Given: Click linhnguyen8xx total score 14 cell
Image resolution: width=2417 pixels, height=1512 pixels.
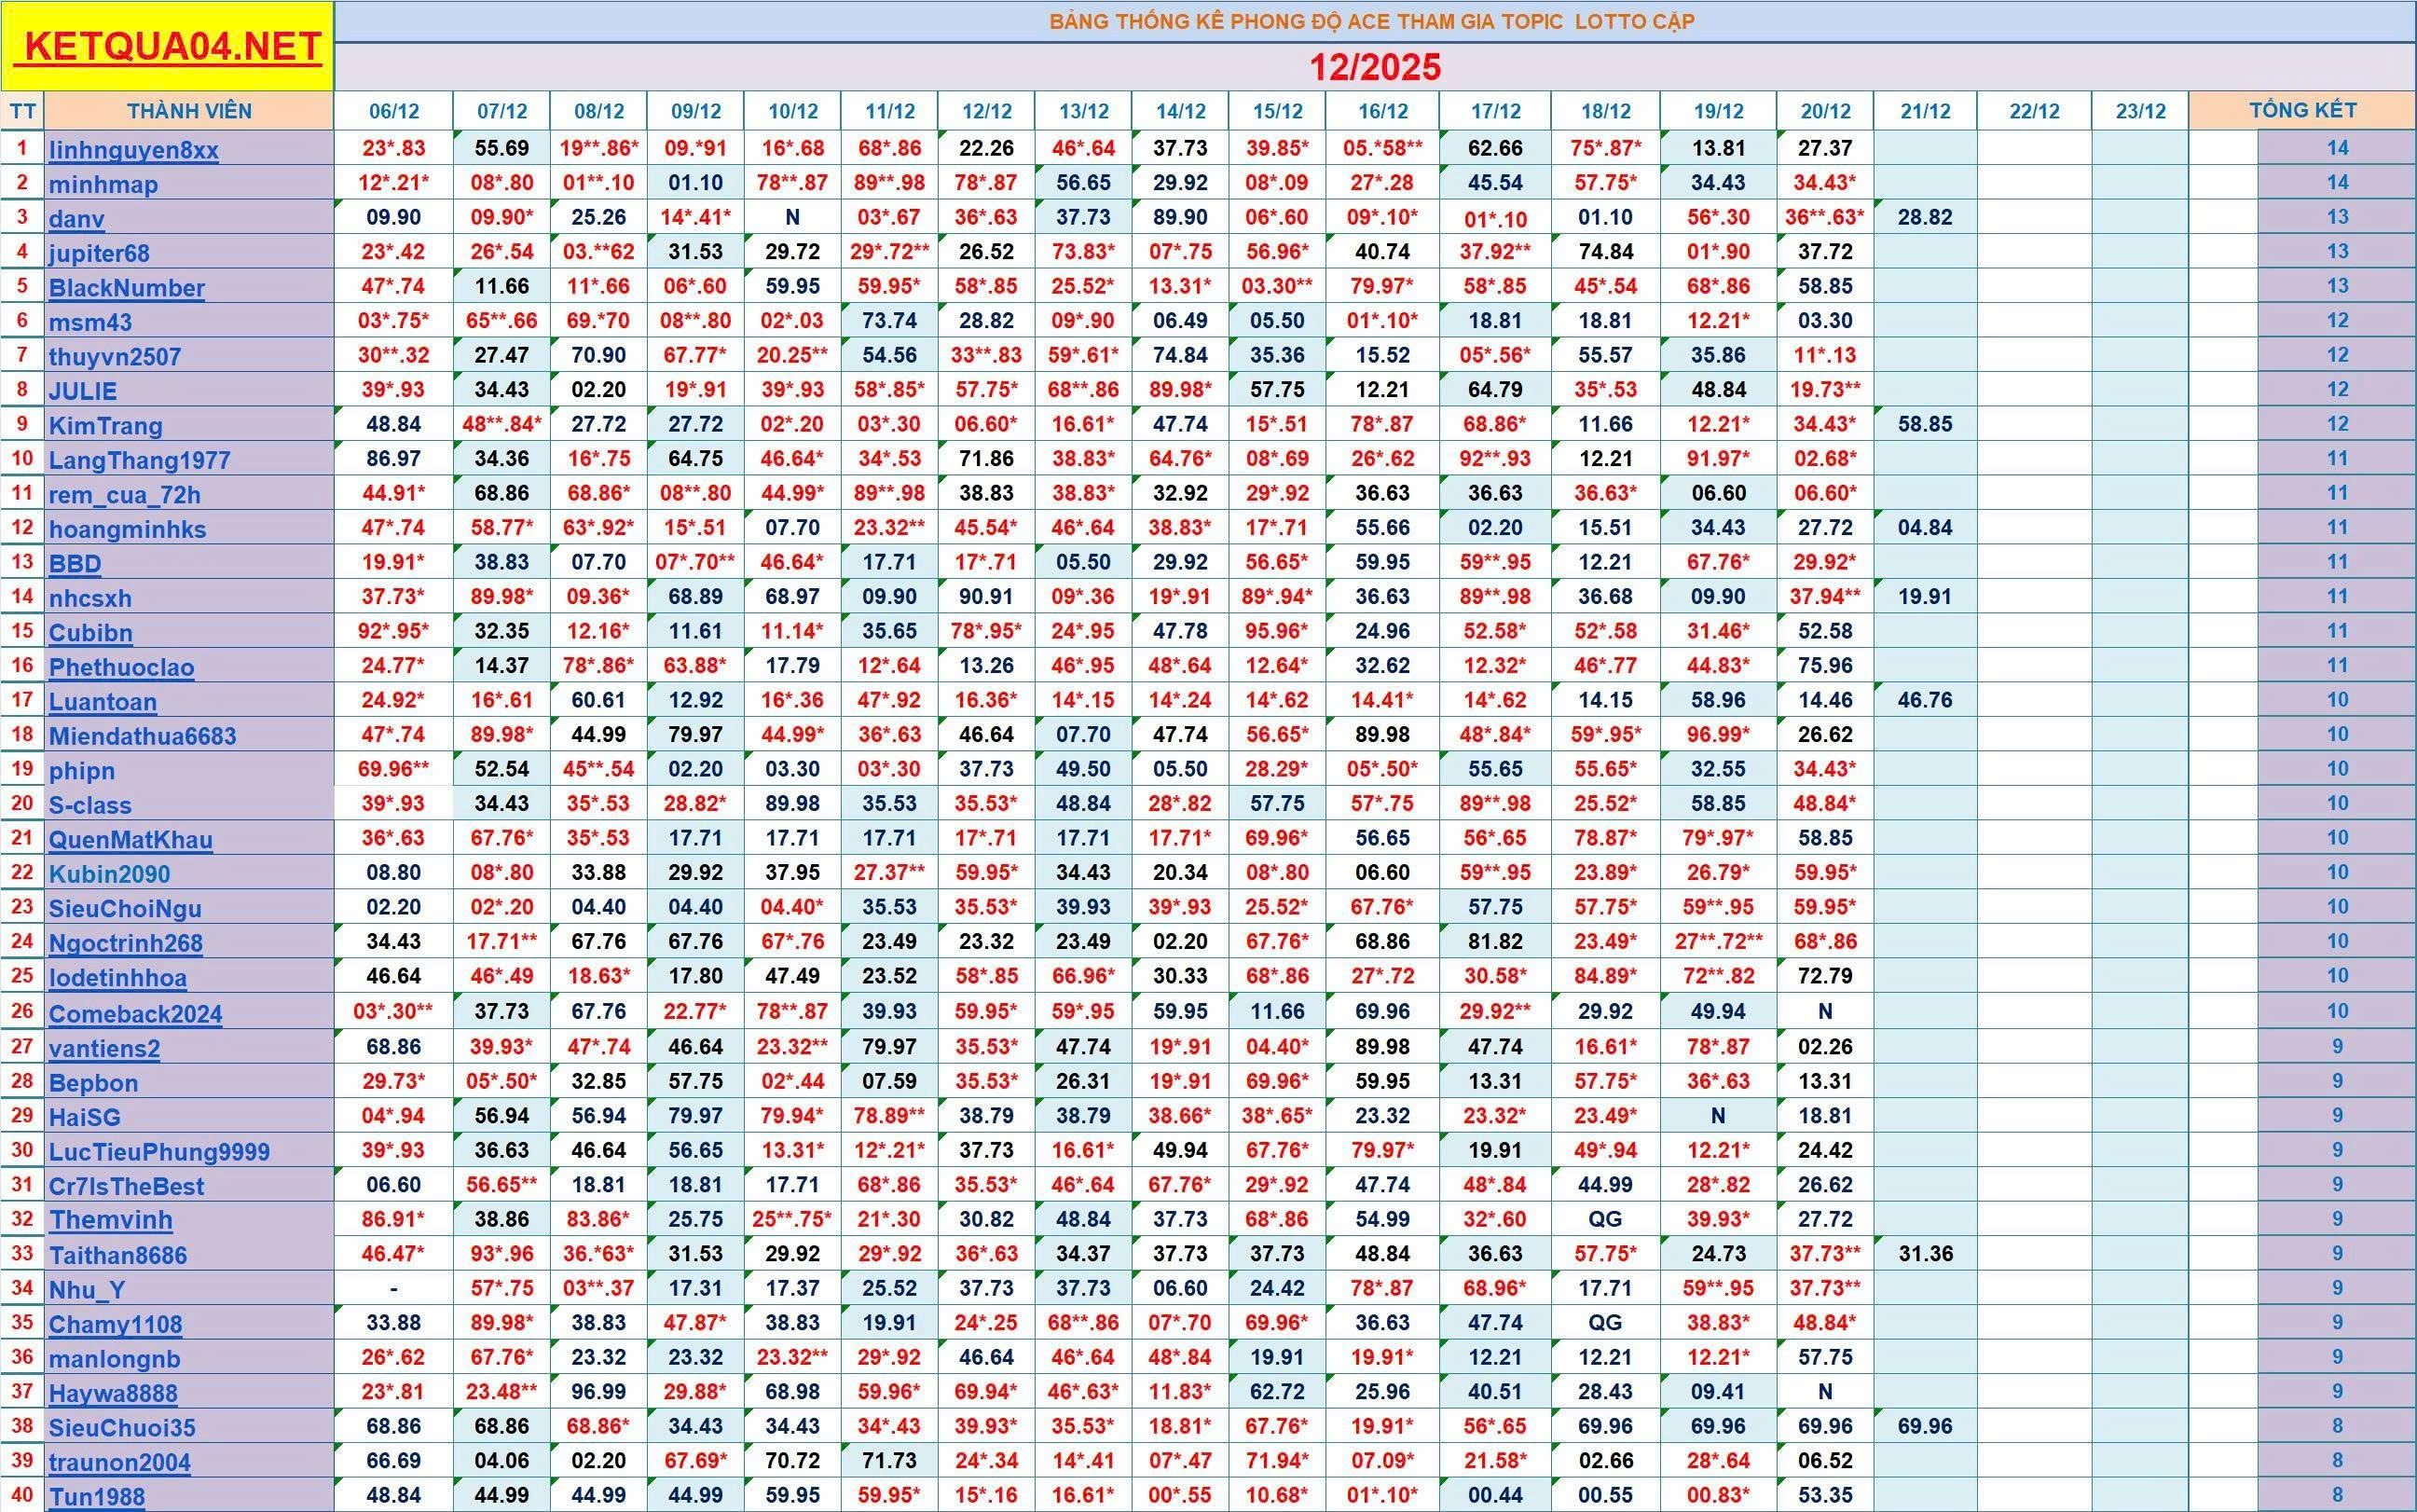Looking at the screenshot, I should (x=2336, y=148).
